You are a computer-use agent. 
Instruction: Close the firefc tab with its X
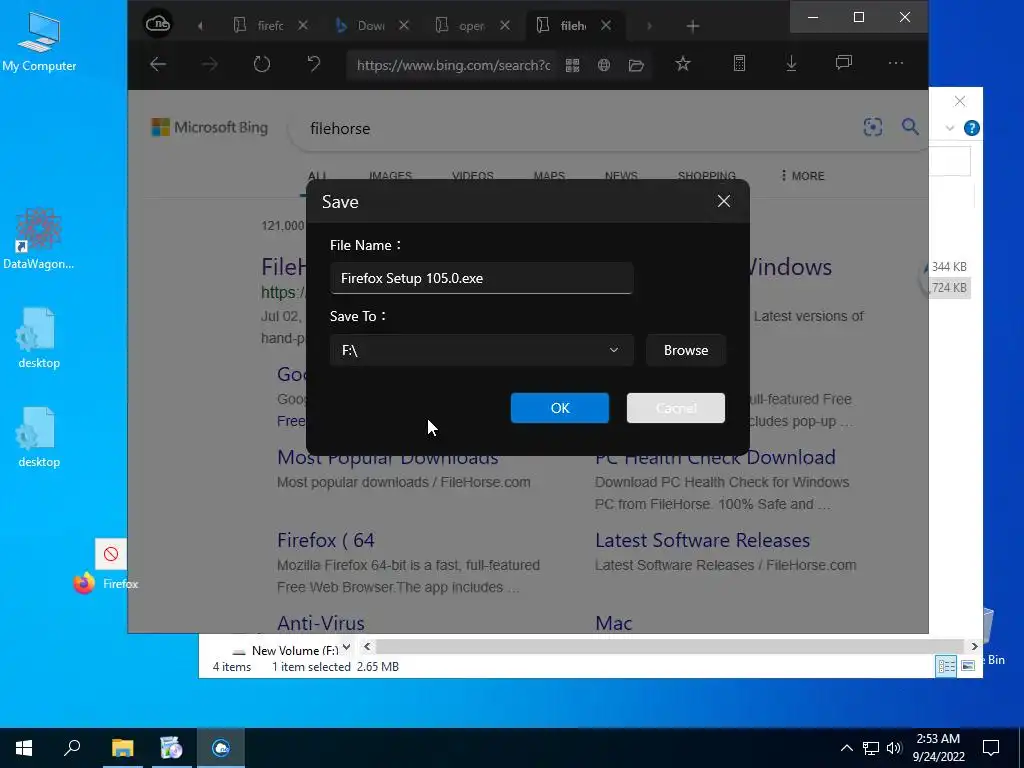pyautogui.click(x=302, y=25)
